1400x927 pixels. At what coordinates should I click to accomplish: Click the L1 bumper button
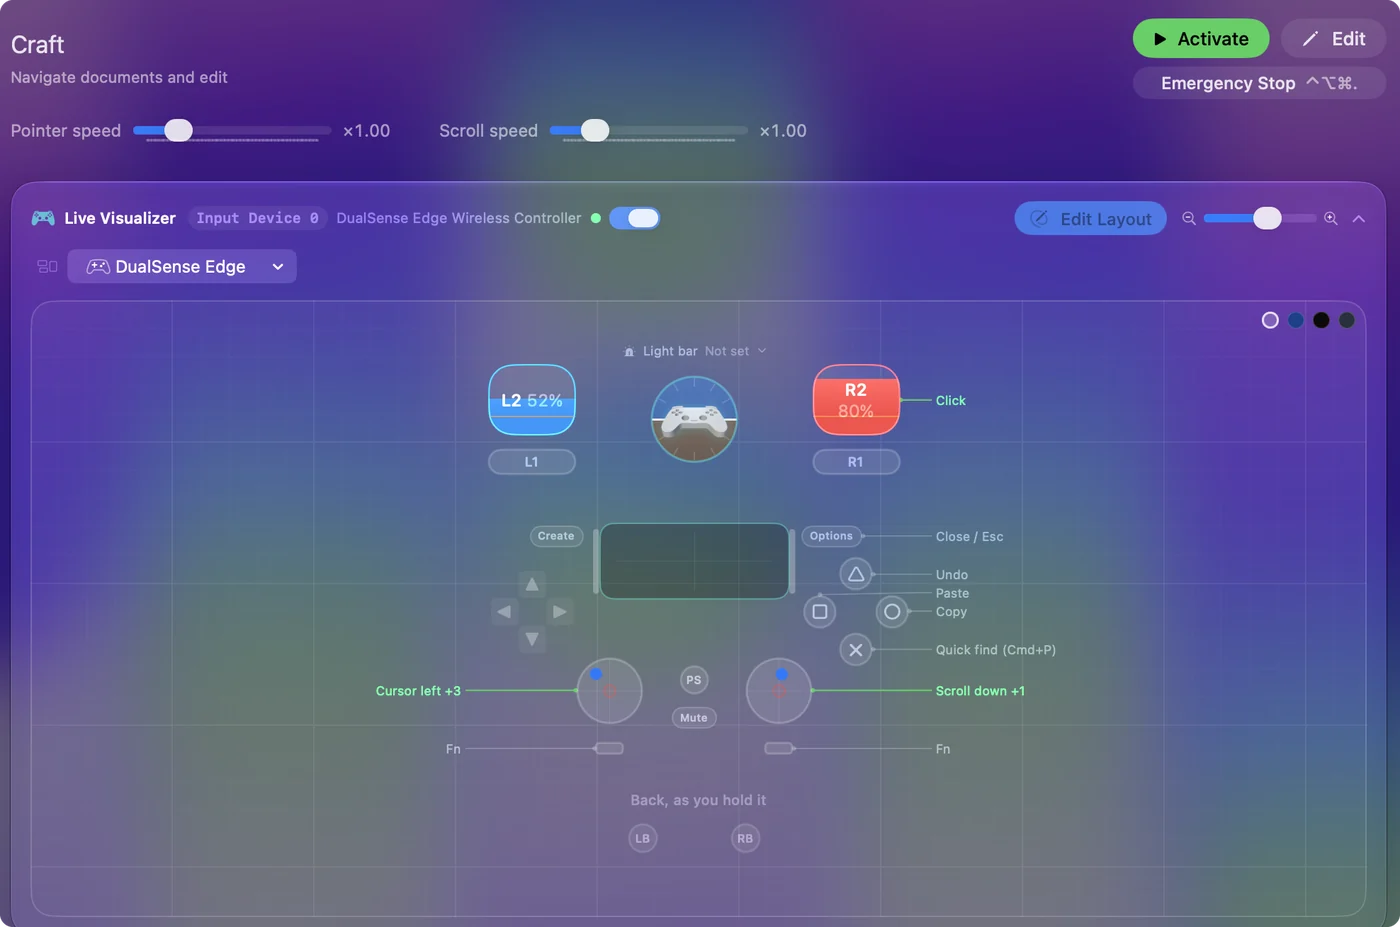(532, 462)
